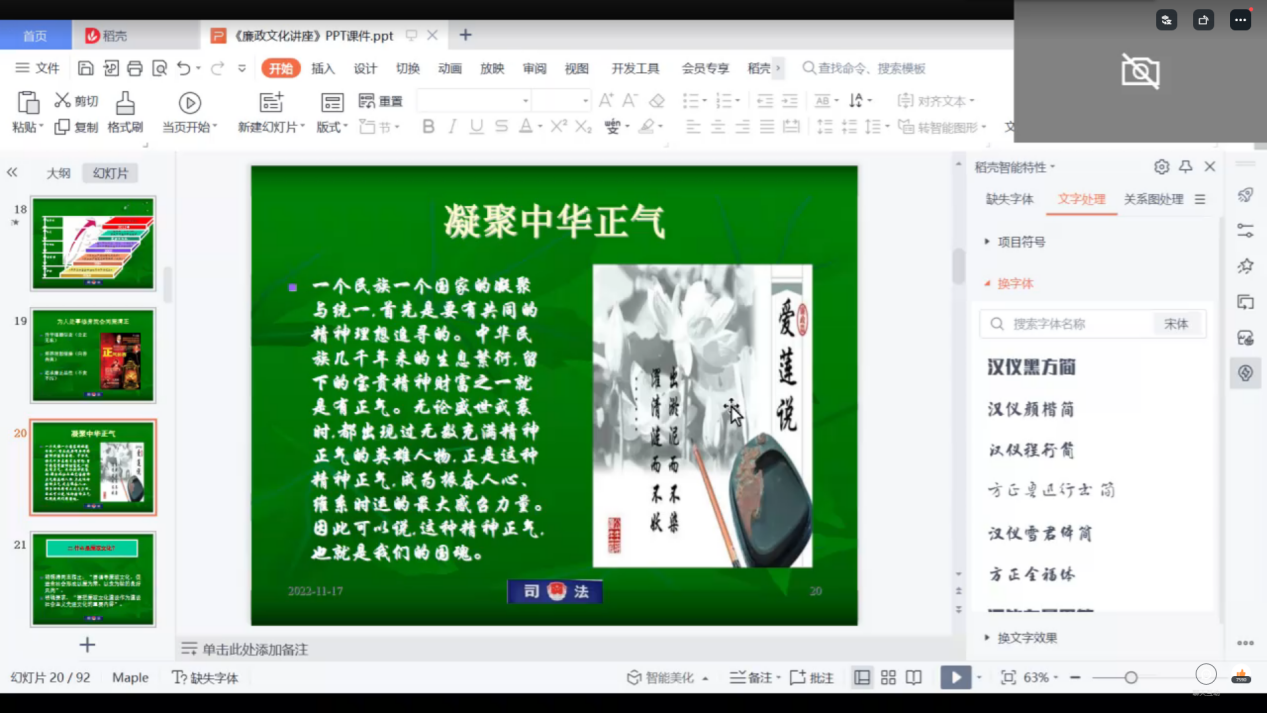1267x713 pixels.
Task: Open the 插入 (Insert) ribbon tab
Action: coord(323,68)
